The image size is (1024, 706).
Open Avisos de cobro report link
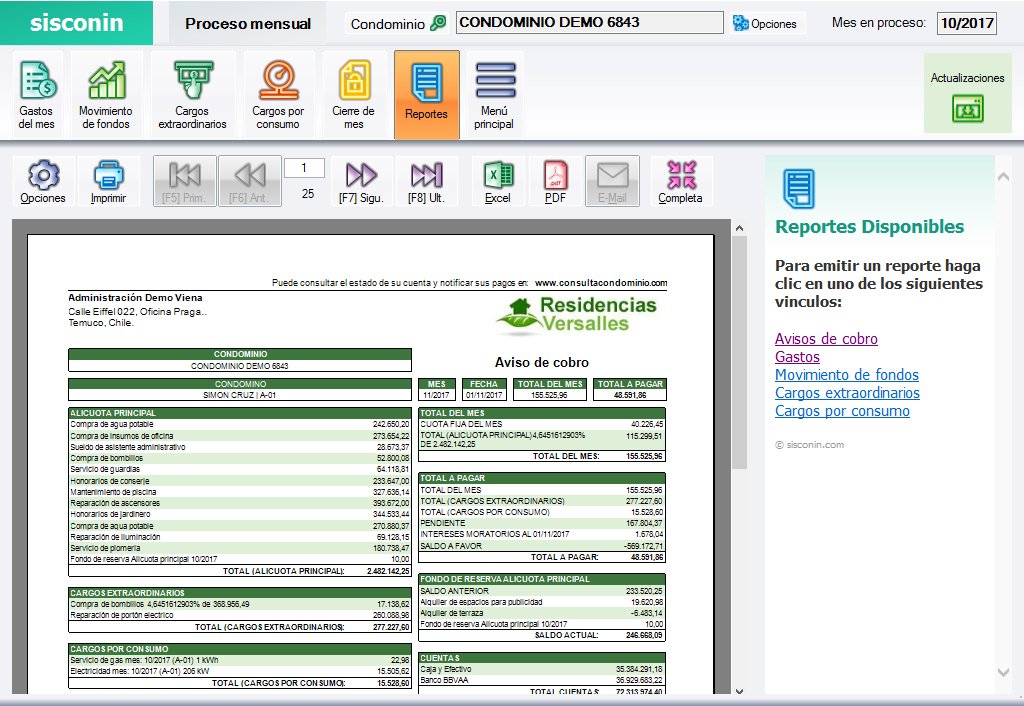[x=826, y=339]
